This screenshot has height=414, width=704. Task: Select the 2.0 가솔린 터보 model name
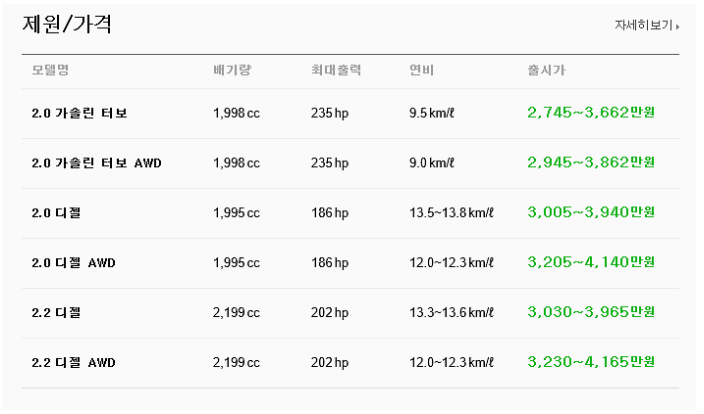coord(79,113)
